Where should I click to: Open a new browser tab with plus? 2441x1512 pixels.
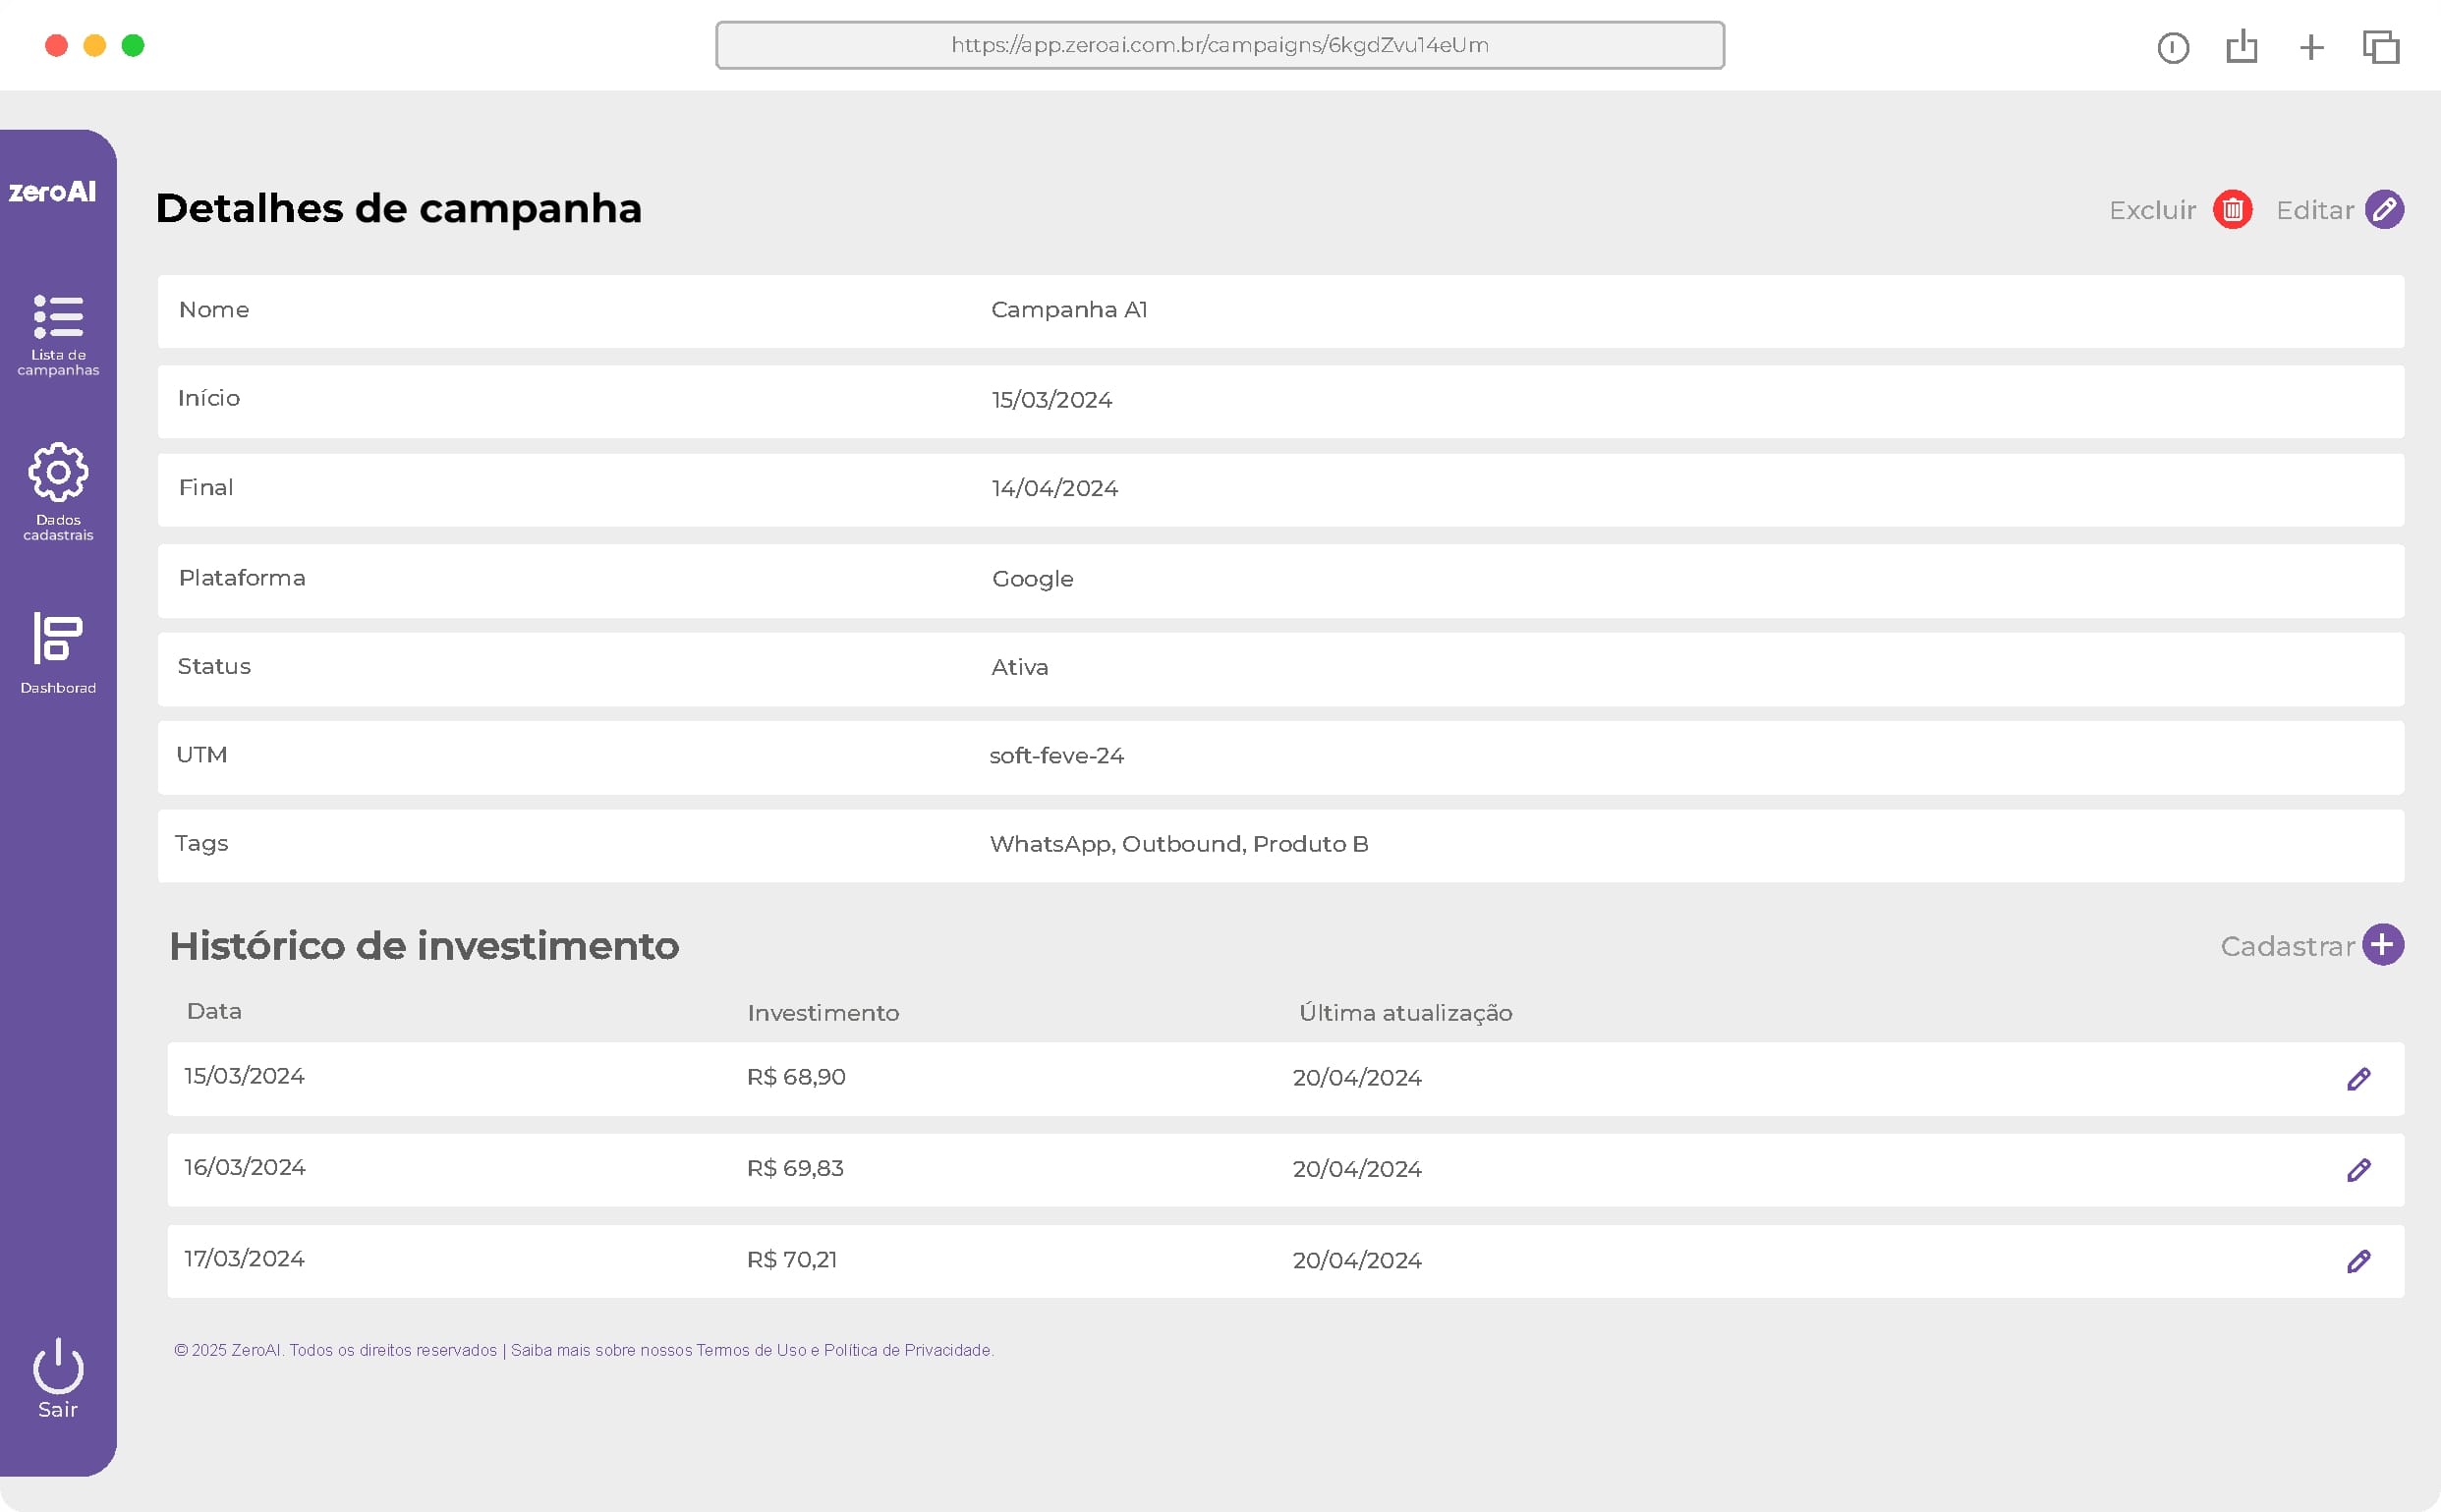pyautogui.click(x=2311, y=47)
